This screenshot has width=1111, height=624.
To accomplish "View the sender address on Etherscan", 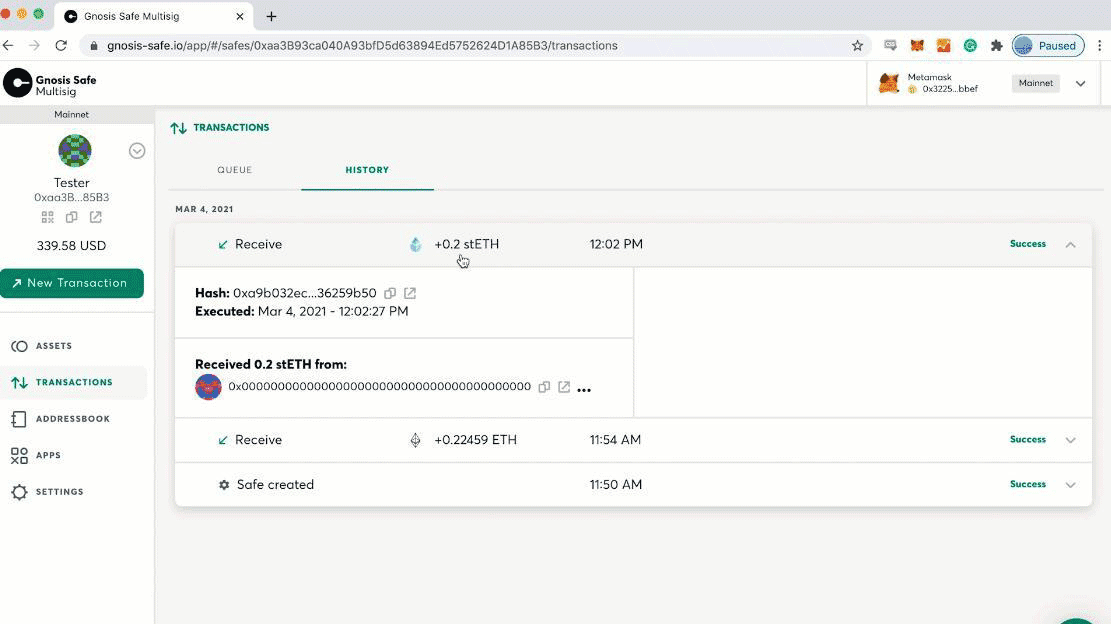I will [563, 387].
